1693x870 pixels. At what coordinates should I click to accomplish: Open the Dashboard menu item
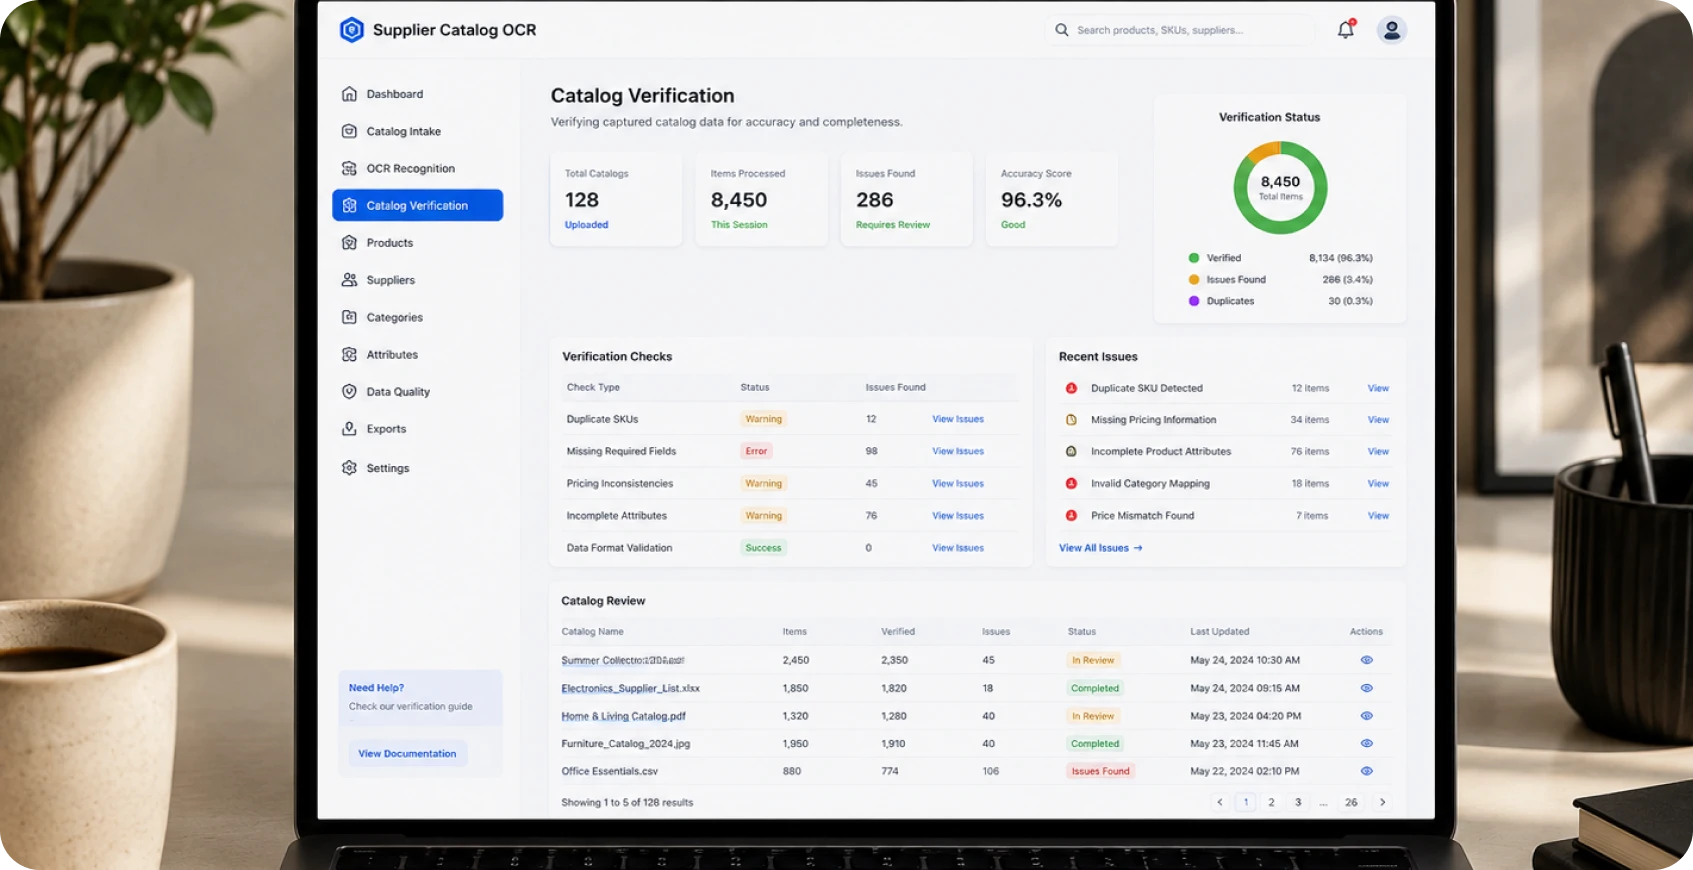(417, 94)
